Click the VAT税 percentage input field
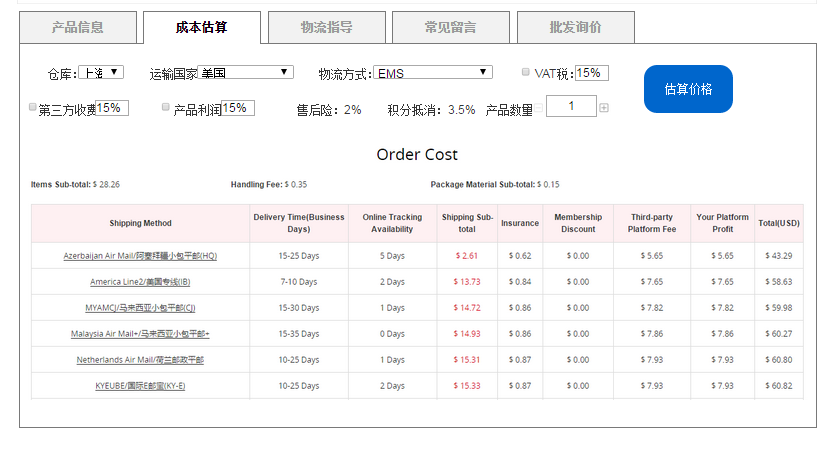Screen dimensions: 839x449 tap(592, 73)
